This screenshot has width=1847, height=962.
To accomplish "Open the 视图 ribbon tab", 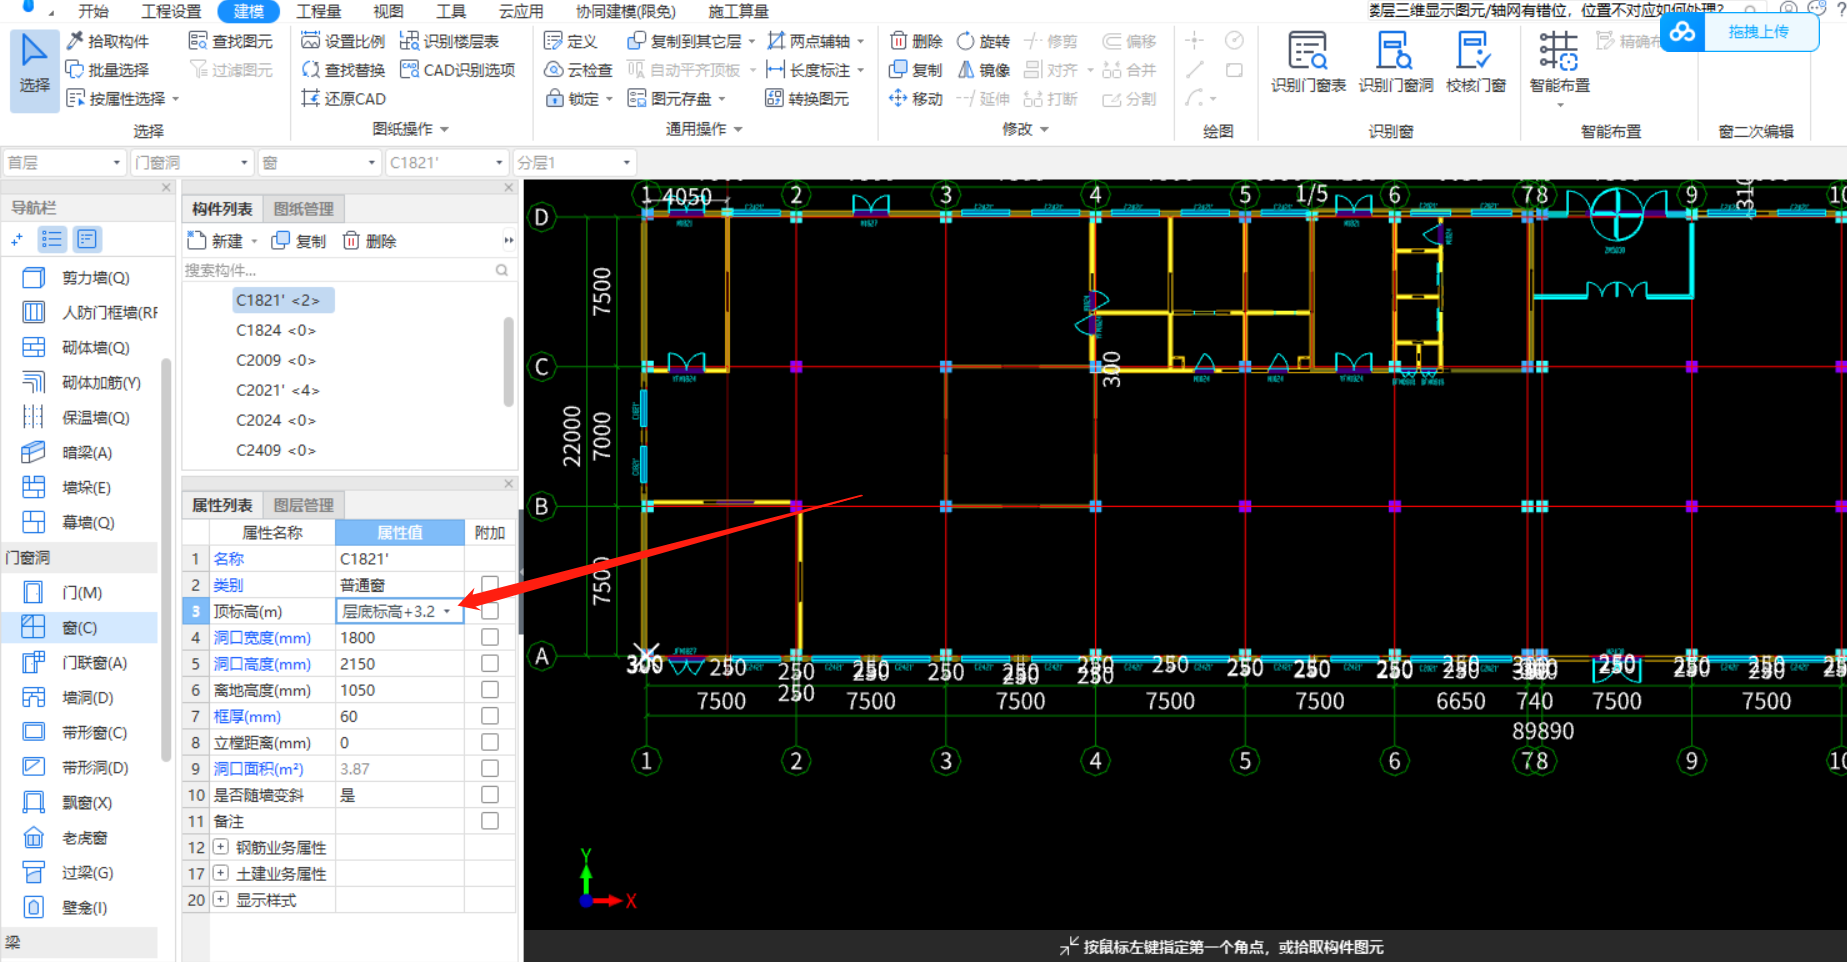I will [388, 11].
